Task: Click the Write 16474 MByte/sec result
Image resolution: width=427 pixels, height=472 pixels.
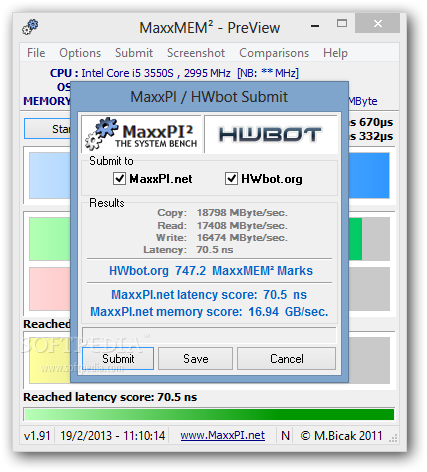Action: [x=222, y=238]
